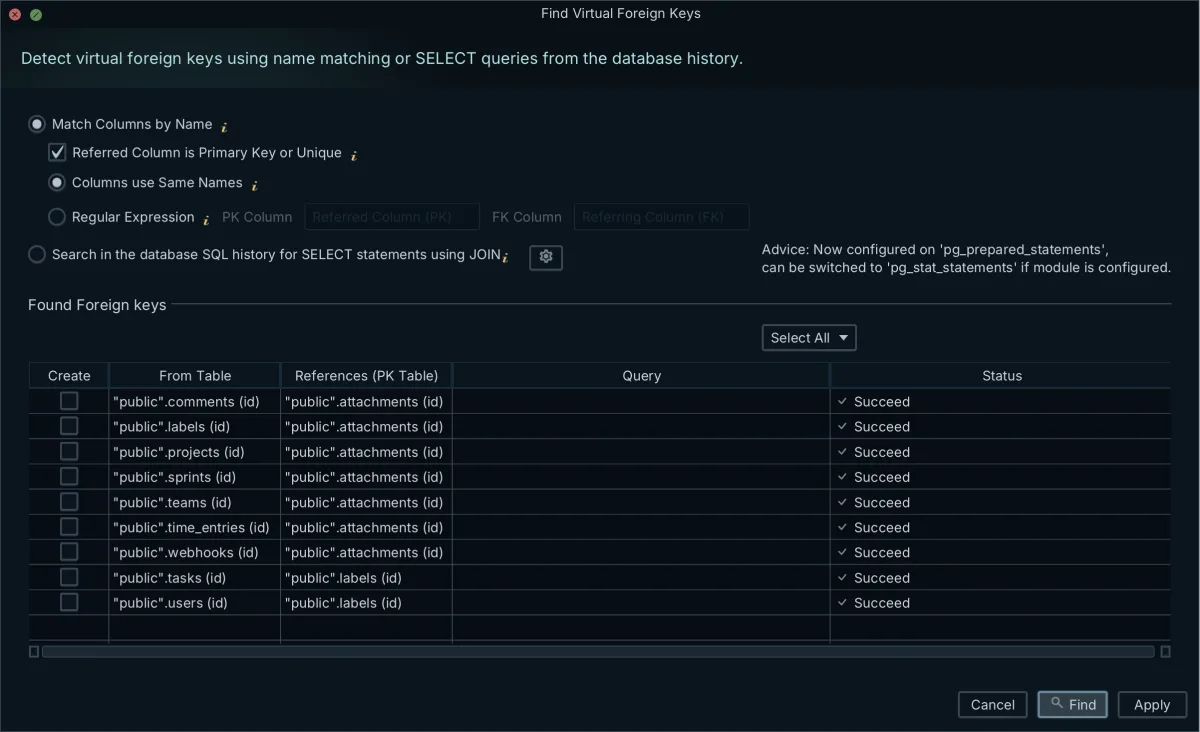The width and height of the screenshot is (1200, 732).
Task: Click info icon beside Regular Expression
Action: (206, 219)
